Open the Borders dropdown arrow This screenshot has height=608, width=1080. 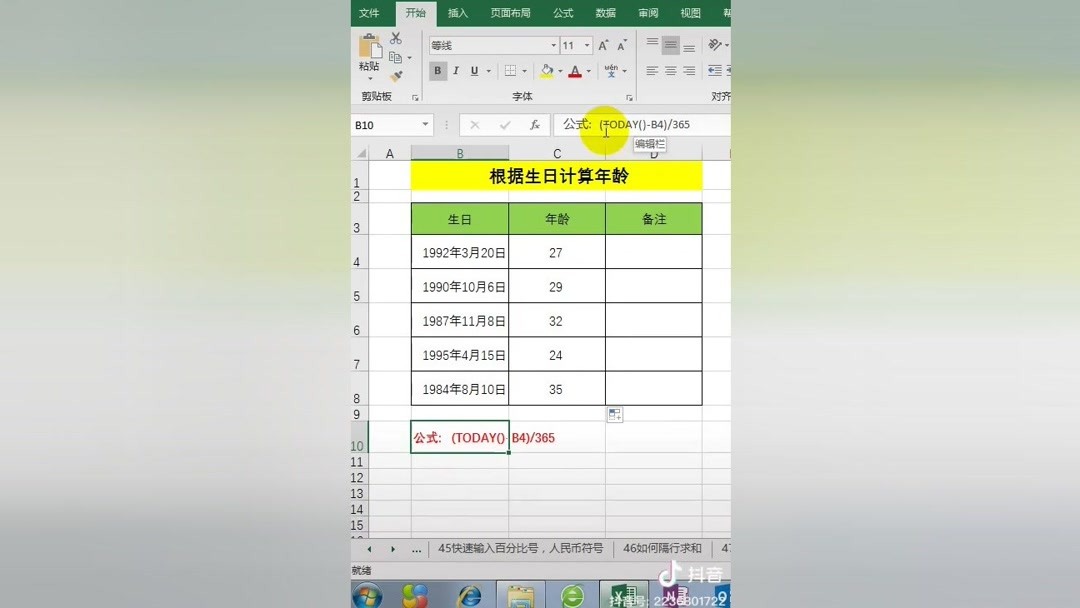tap(524, 71)
